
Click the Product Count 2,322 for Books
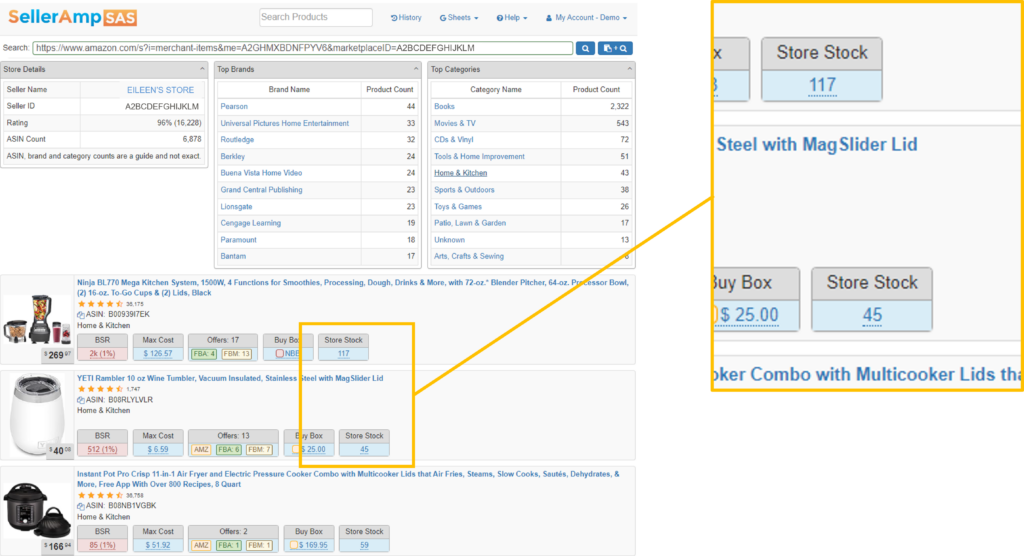tap(619, 106)
